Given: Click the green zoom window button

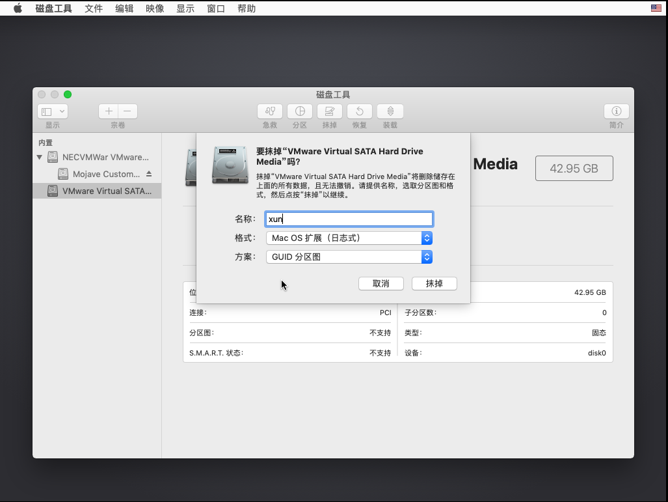Looking at the screenshot, I should [68, 94].
